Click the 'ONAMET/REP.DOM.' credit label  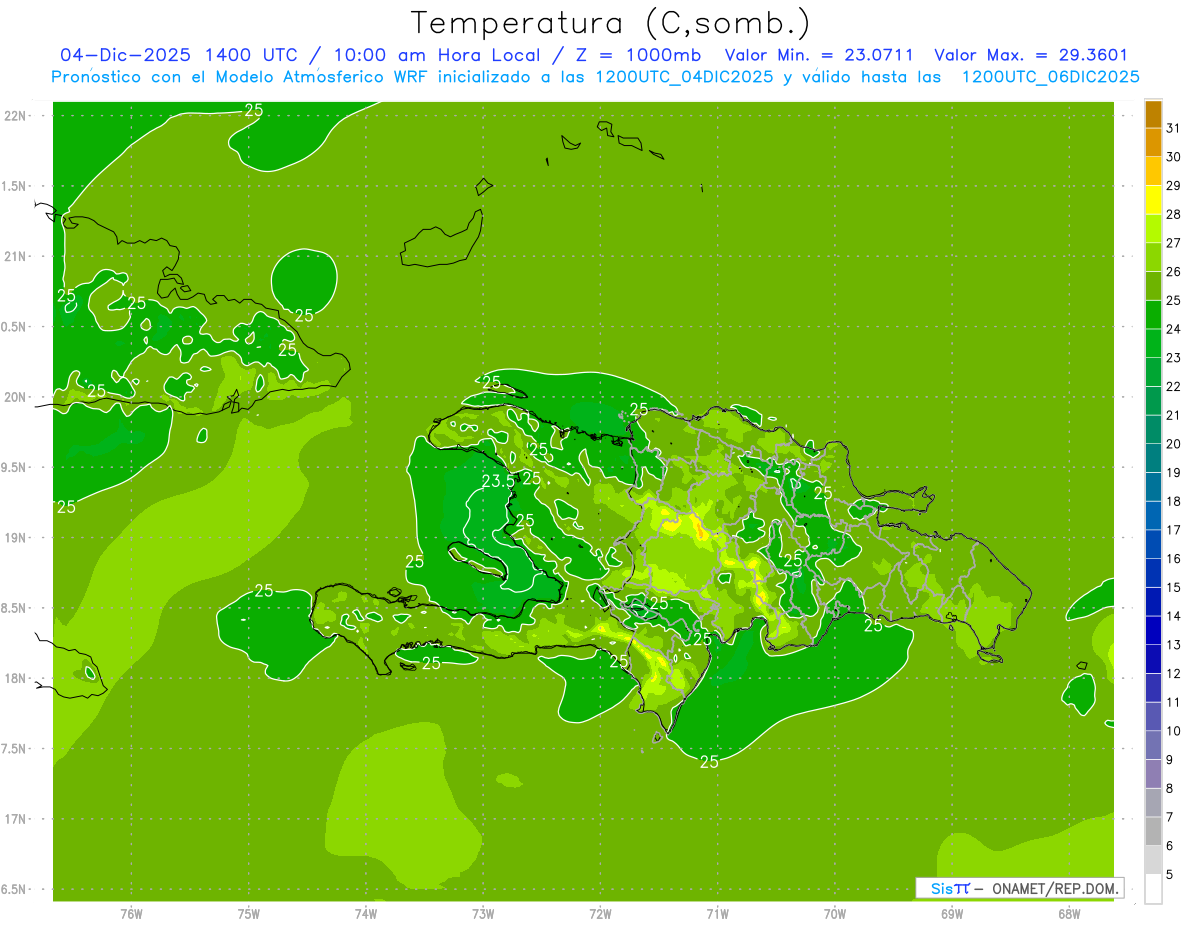pos(1054,888)
